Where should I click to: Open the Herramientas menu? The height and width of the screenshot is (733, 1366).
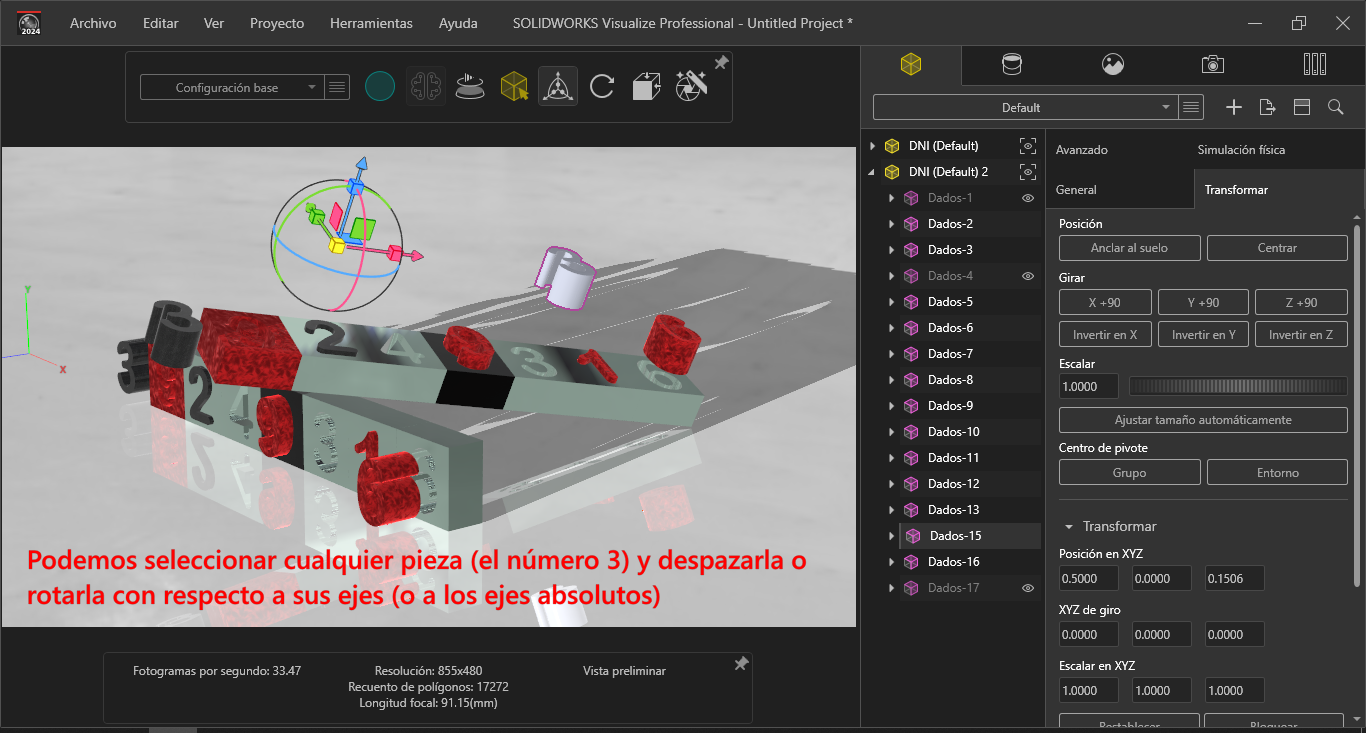tap(371, 23)
